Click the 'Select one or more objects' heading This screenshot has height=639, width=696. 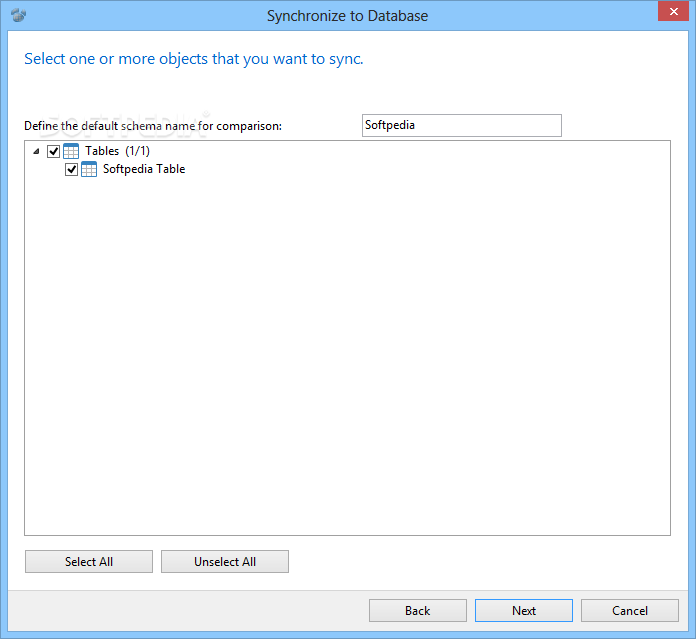pyautogui.click(x=194, y=59)
